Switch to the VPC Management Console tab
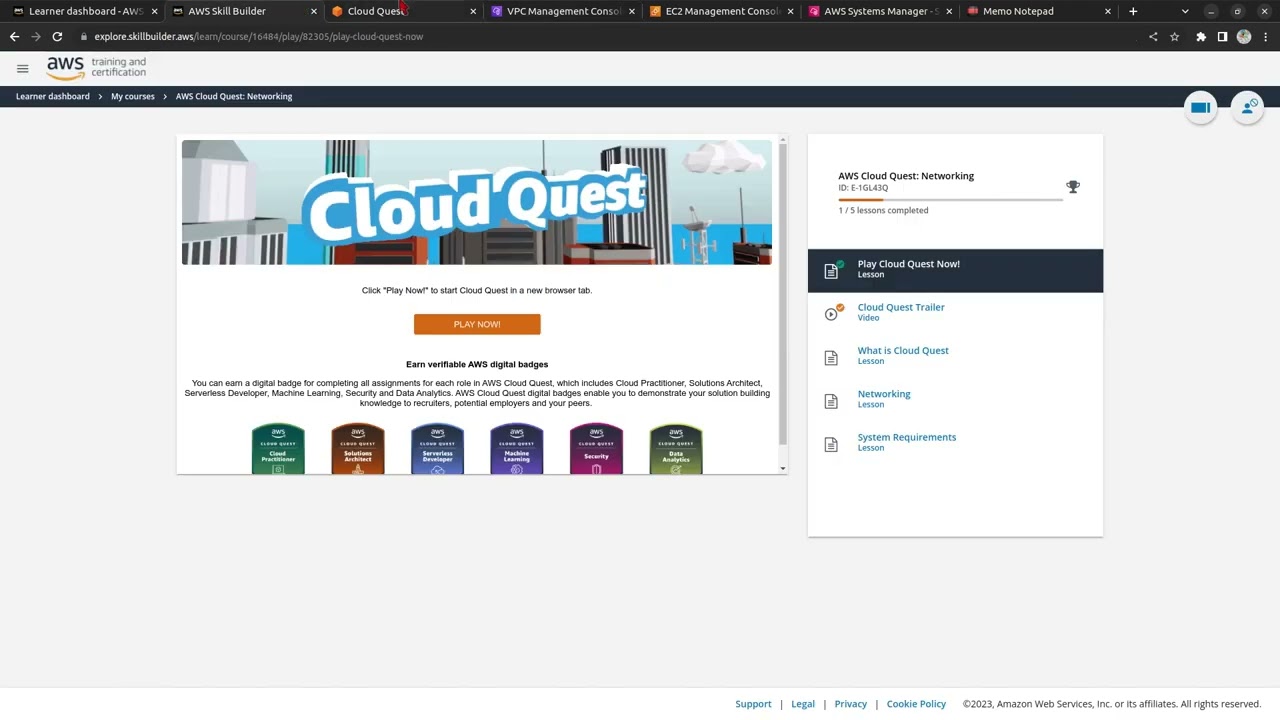 coord(562,11)
